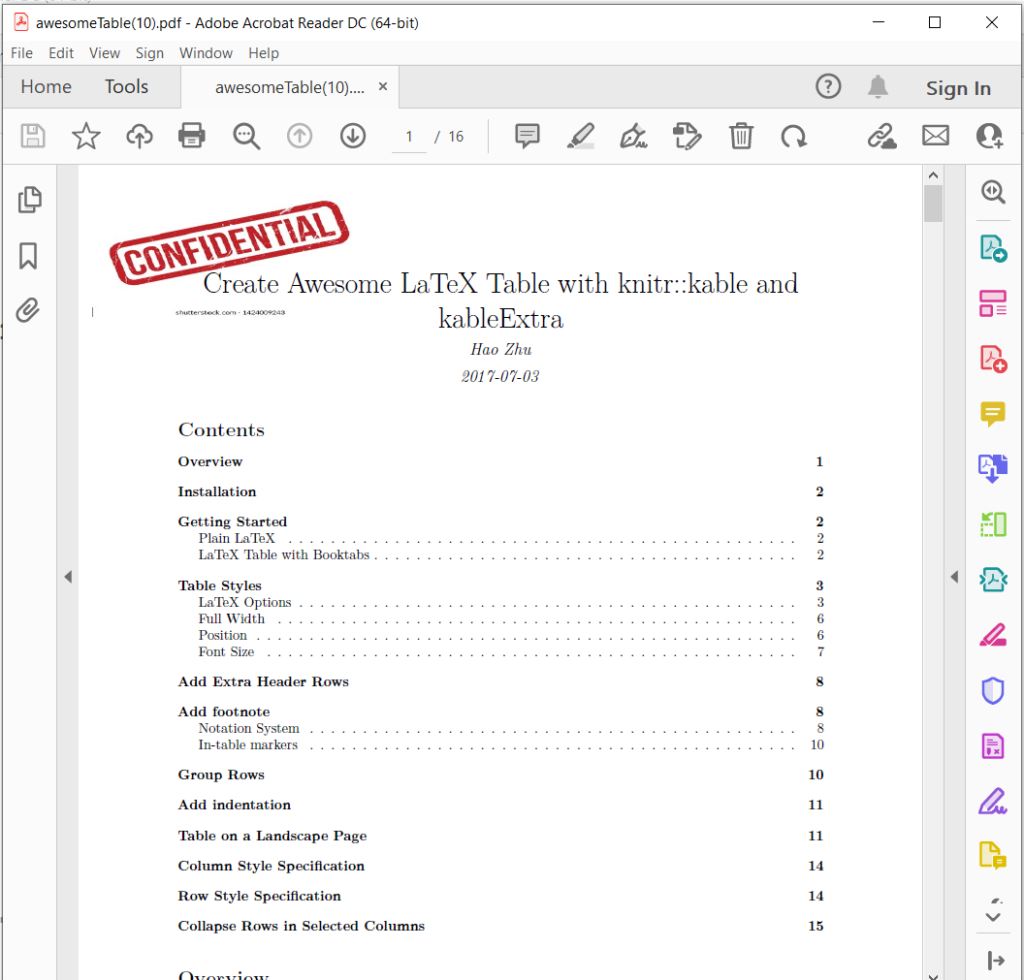View document attachments

click(29, 310)
